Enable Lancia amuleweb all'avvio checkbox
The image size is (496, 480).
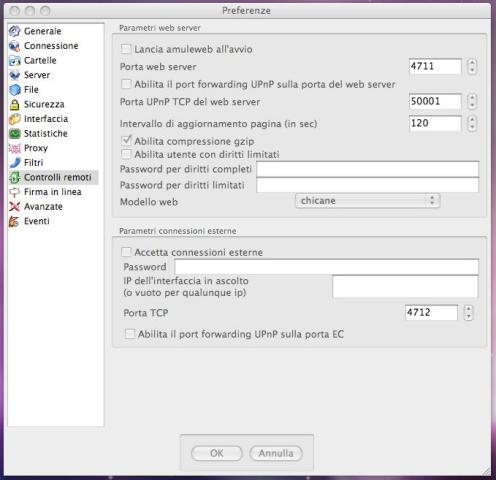(x=126, y=49)
